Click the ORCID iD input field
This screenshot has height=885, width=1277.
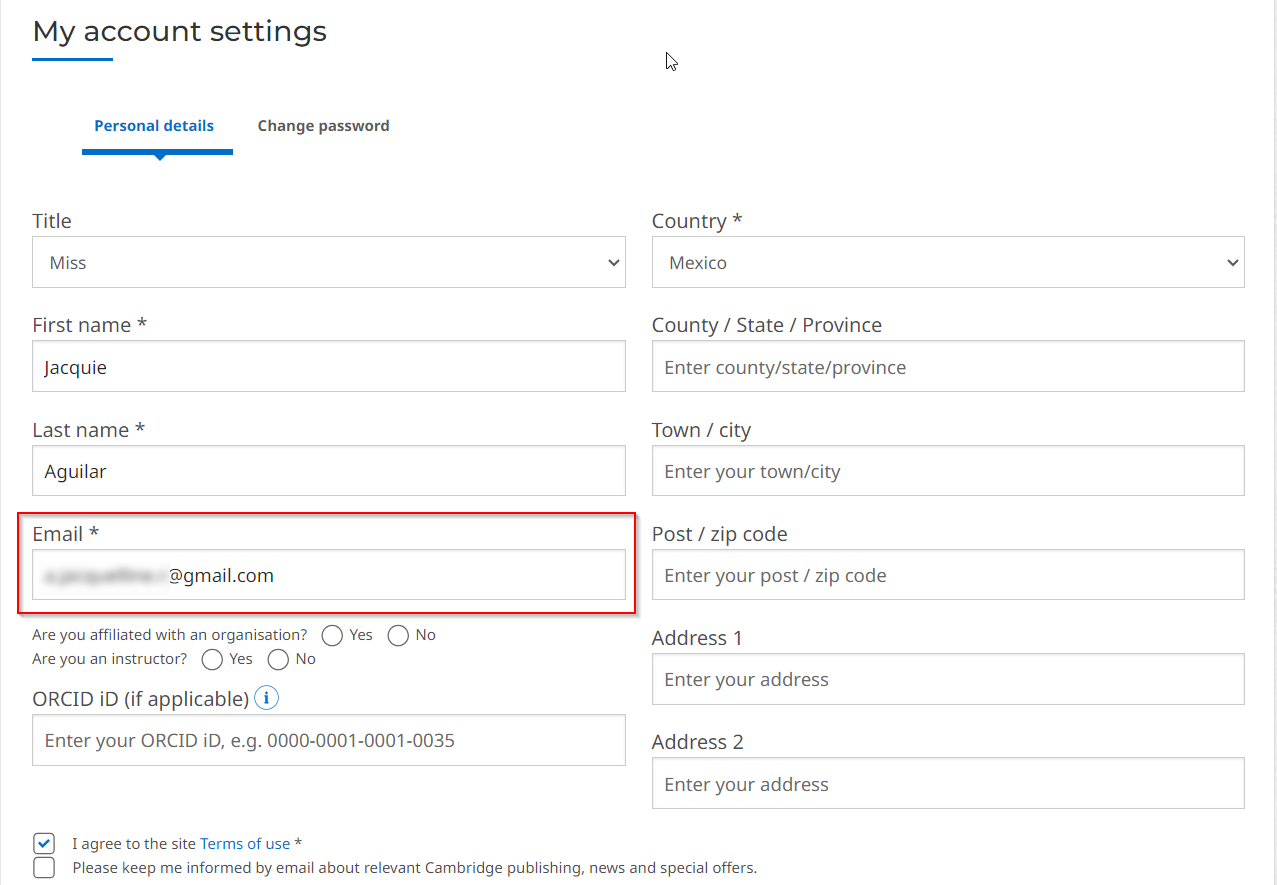point(329,740)
